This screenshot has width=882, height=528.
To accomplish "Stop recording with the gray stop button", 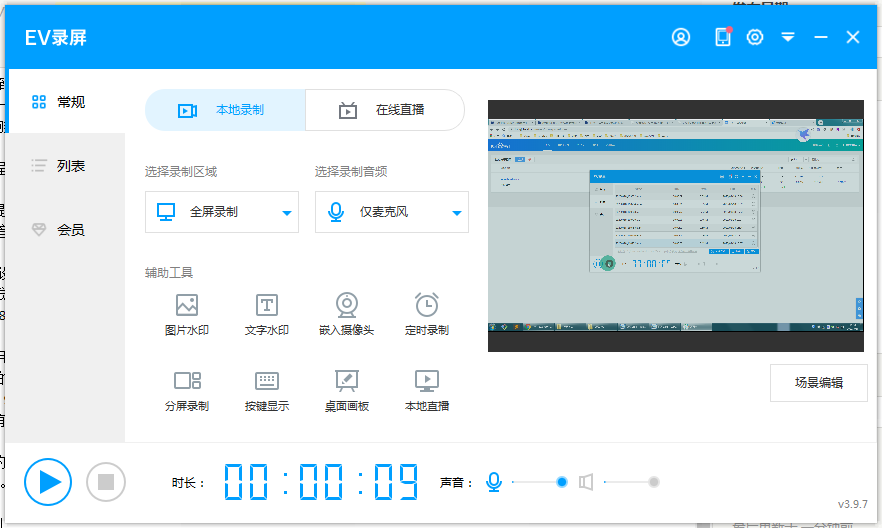I will [x=106, y=482].
